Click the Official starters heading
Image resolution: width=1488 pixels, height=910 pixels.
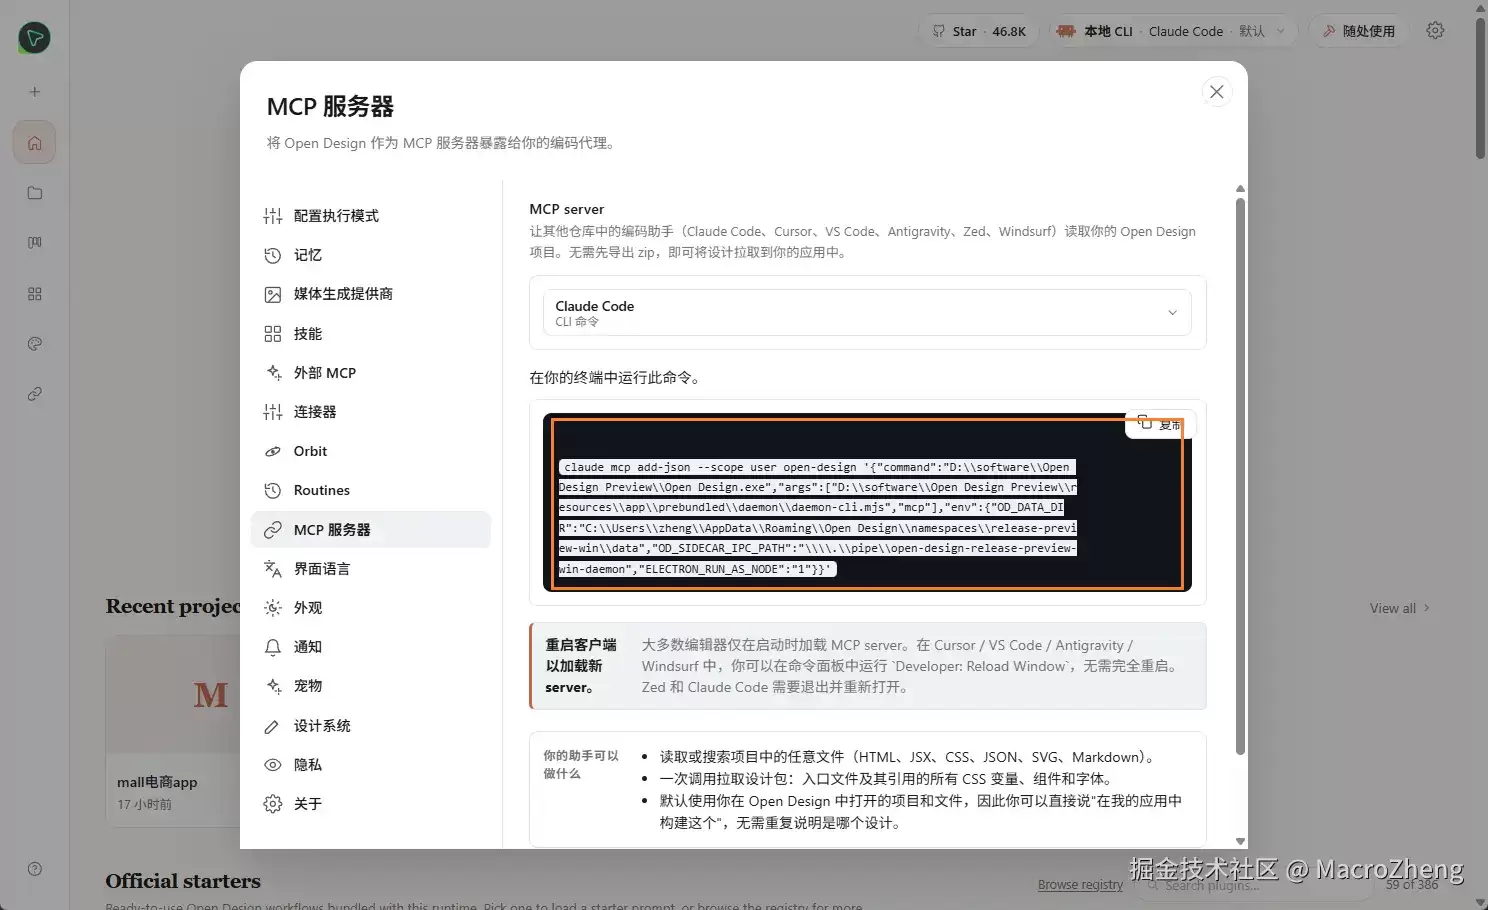pos(183,881)
